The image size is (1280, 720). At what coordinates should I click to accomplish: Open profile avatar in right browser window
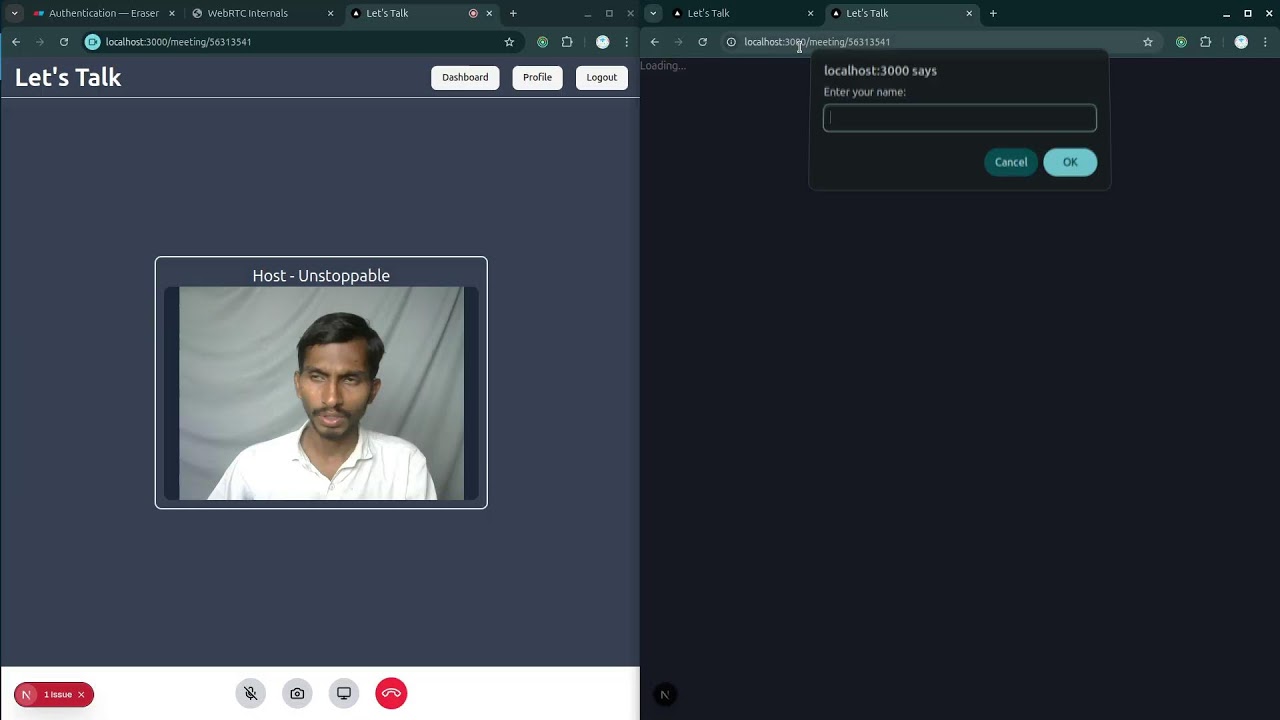pos(1241,42)
